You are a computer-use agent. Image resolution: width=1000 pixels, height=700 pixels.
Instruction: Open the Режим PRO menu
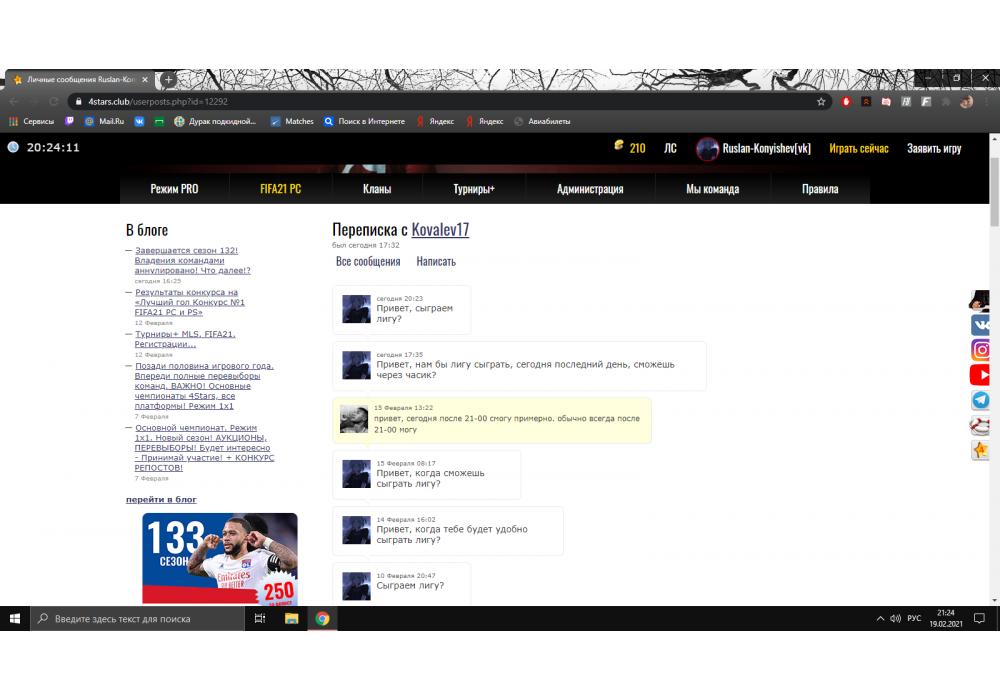point(174,189)
